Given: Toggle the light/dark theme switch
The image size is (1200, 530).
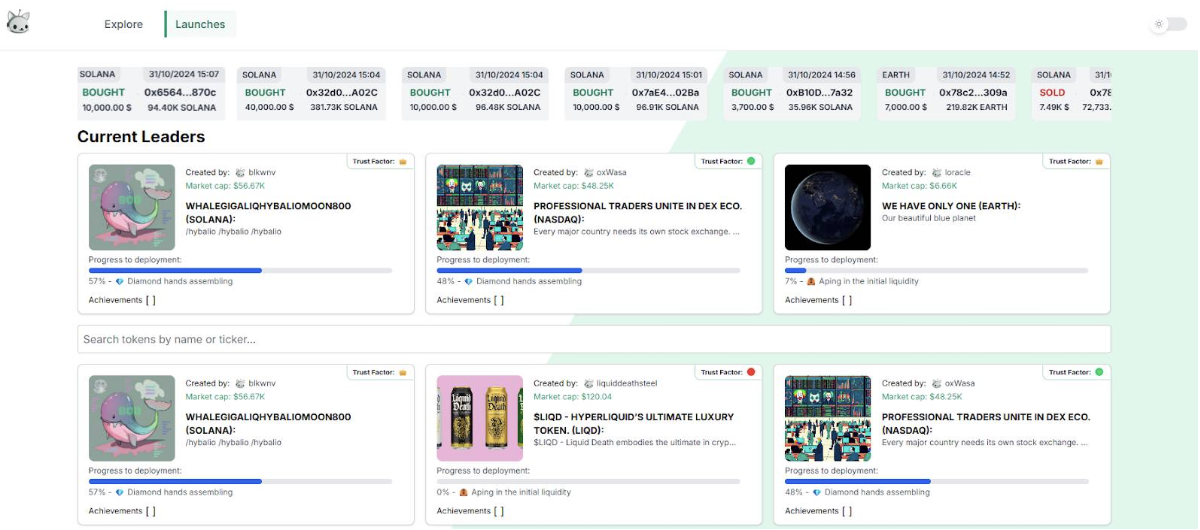Looking at the screenshot, I should click(x=1166, y=24).
